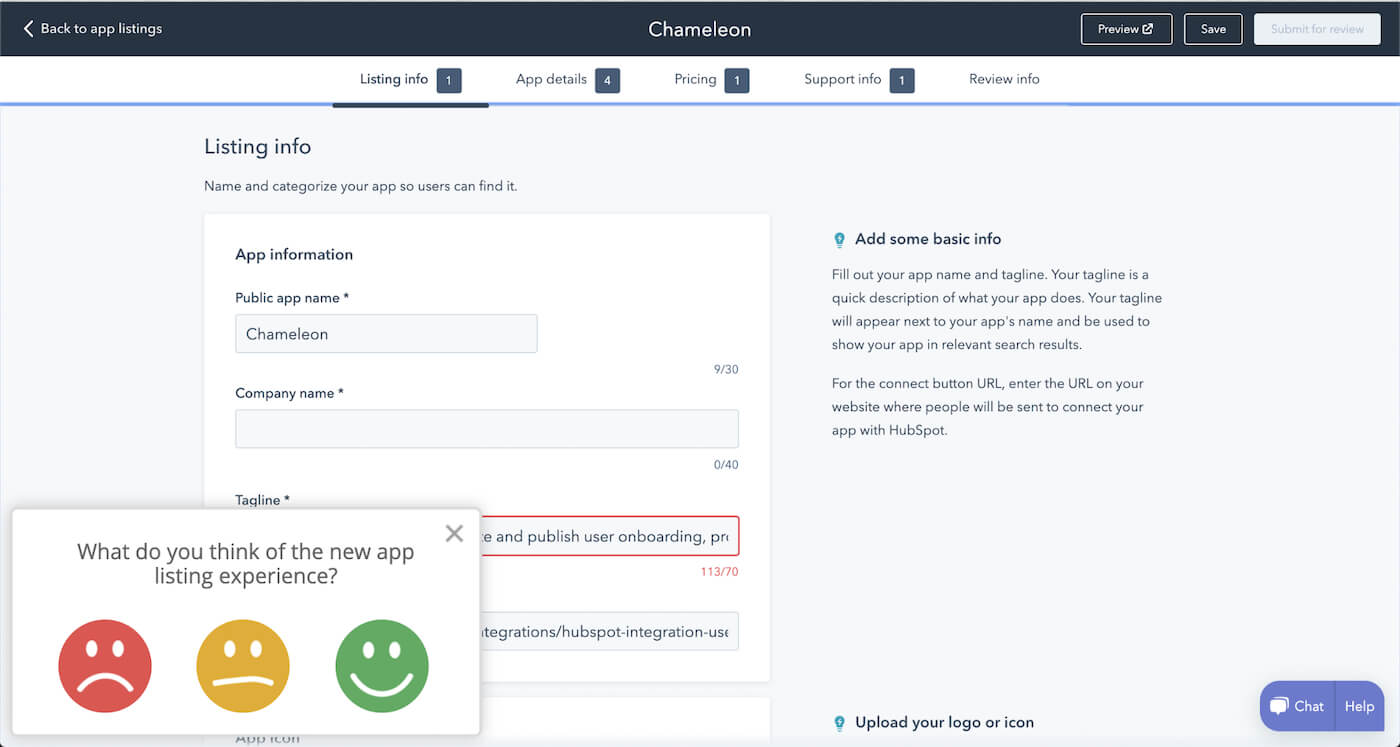Click the Submit for review button
1400x747 pixels.
1316,28
